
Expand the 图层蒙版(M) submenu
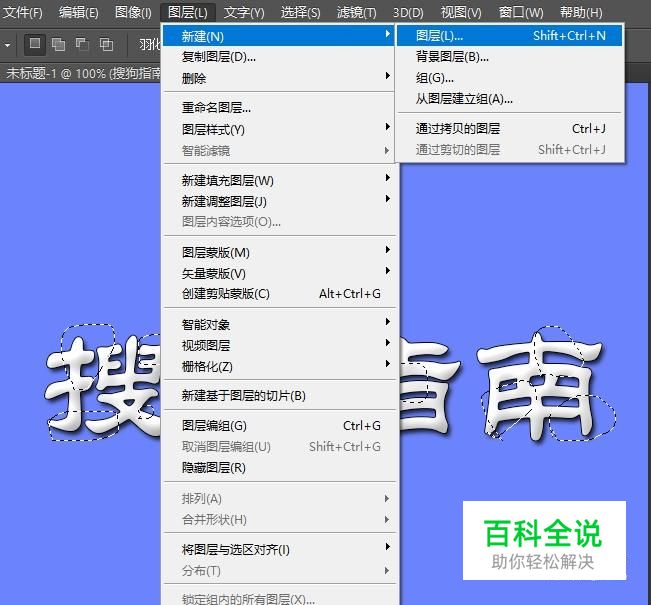tap(278, 252)
